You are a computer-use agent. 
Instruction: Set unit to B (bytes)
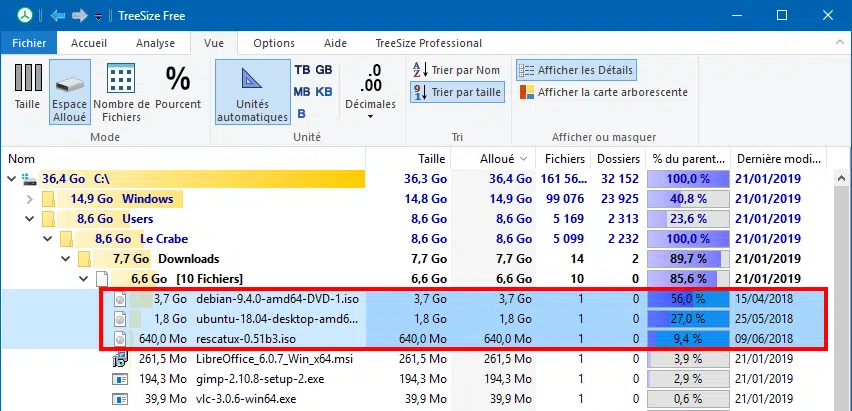point(302,114)
